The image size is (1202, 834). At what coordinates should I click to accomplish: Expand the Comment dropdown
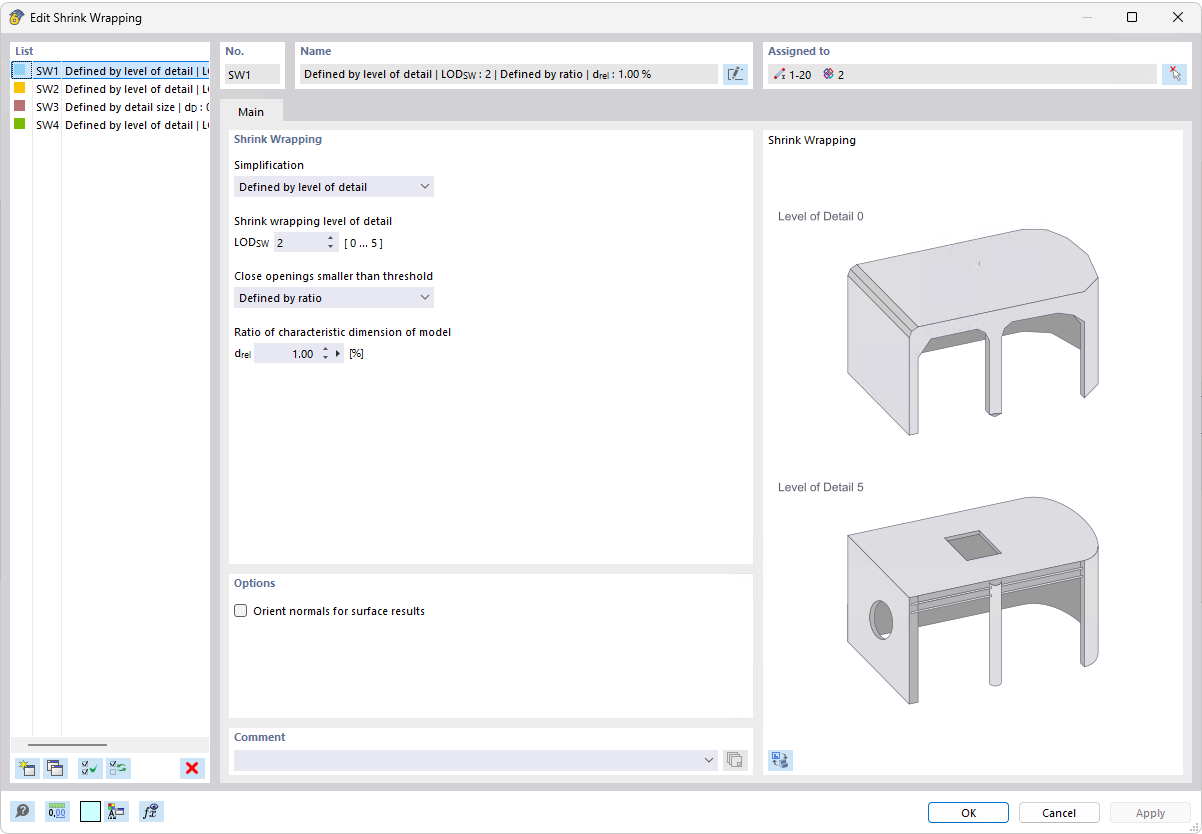click(709, 760)
